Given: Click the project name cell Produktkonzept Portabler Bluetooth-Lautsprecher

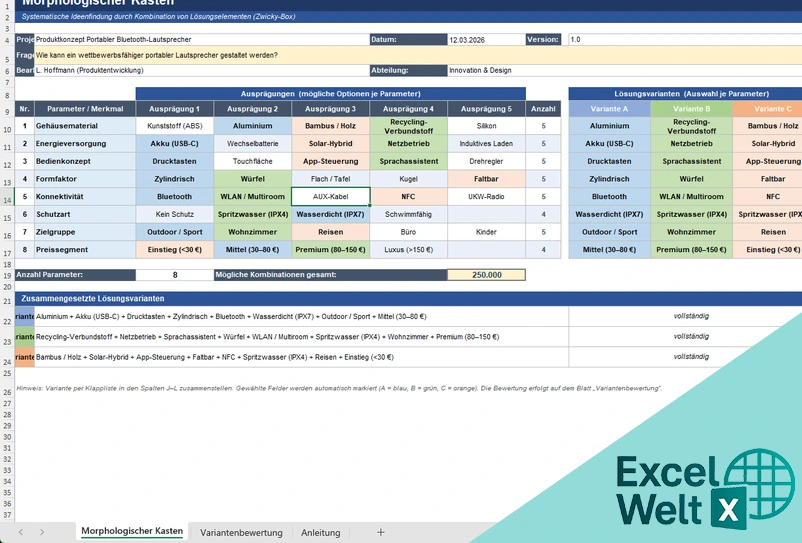Looking at the screenshot, I should (x=202, y=39).
